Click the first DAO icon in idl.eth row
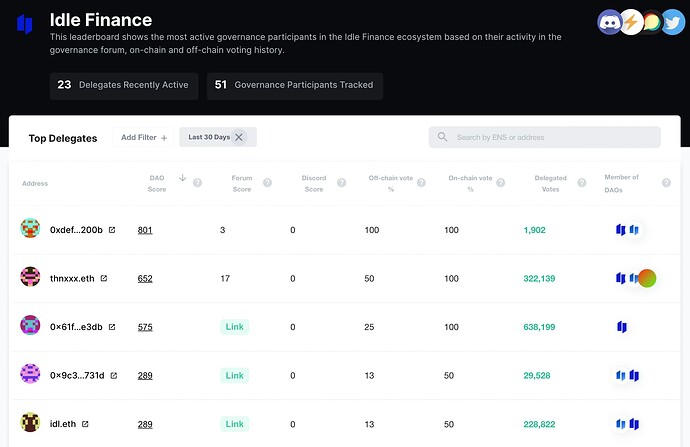The height and width of the screenshot is (447, 690). (620, 424)
